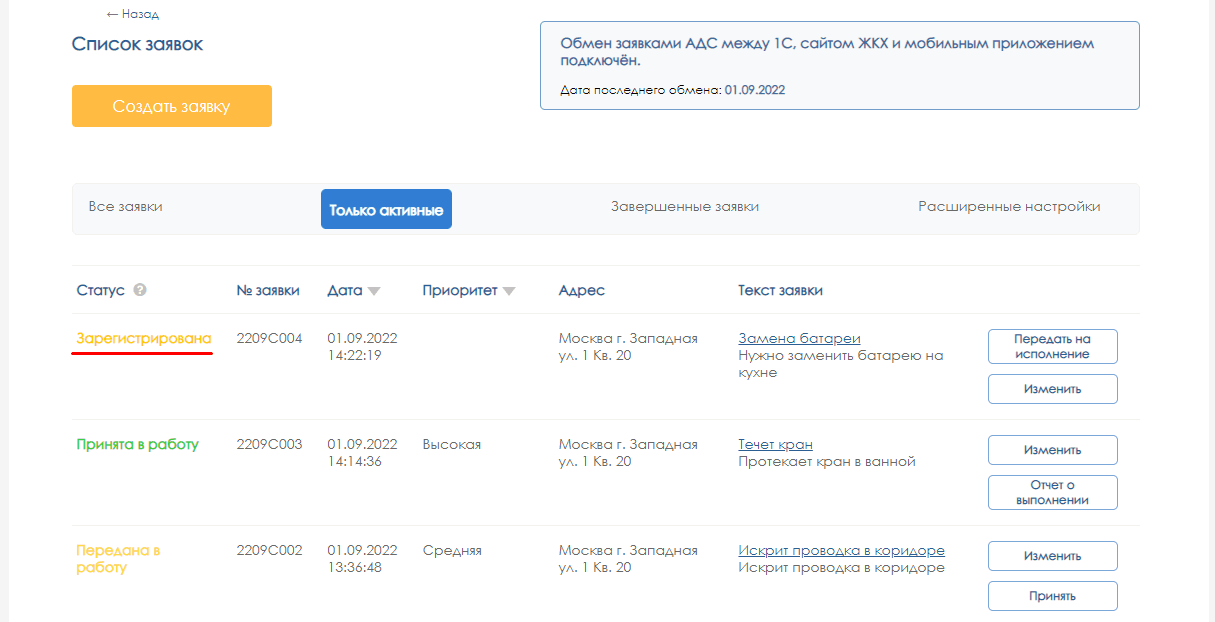
Task: Click the Зарегистрирована status label
Action: (144, 339)
